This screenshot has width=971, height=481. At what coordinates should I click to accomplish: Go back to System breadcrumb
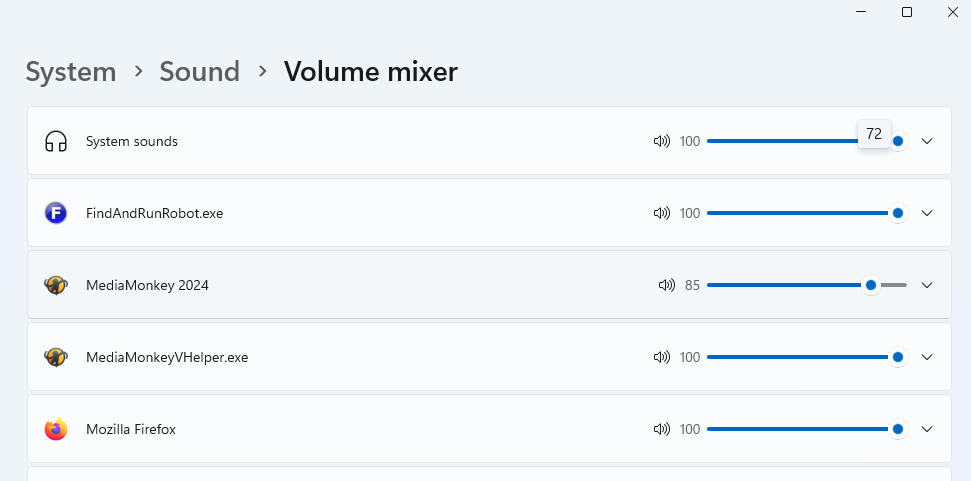point(71,72)
